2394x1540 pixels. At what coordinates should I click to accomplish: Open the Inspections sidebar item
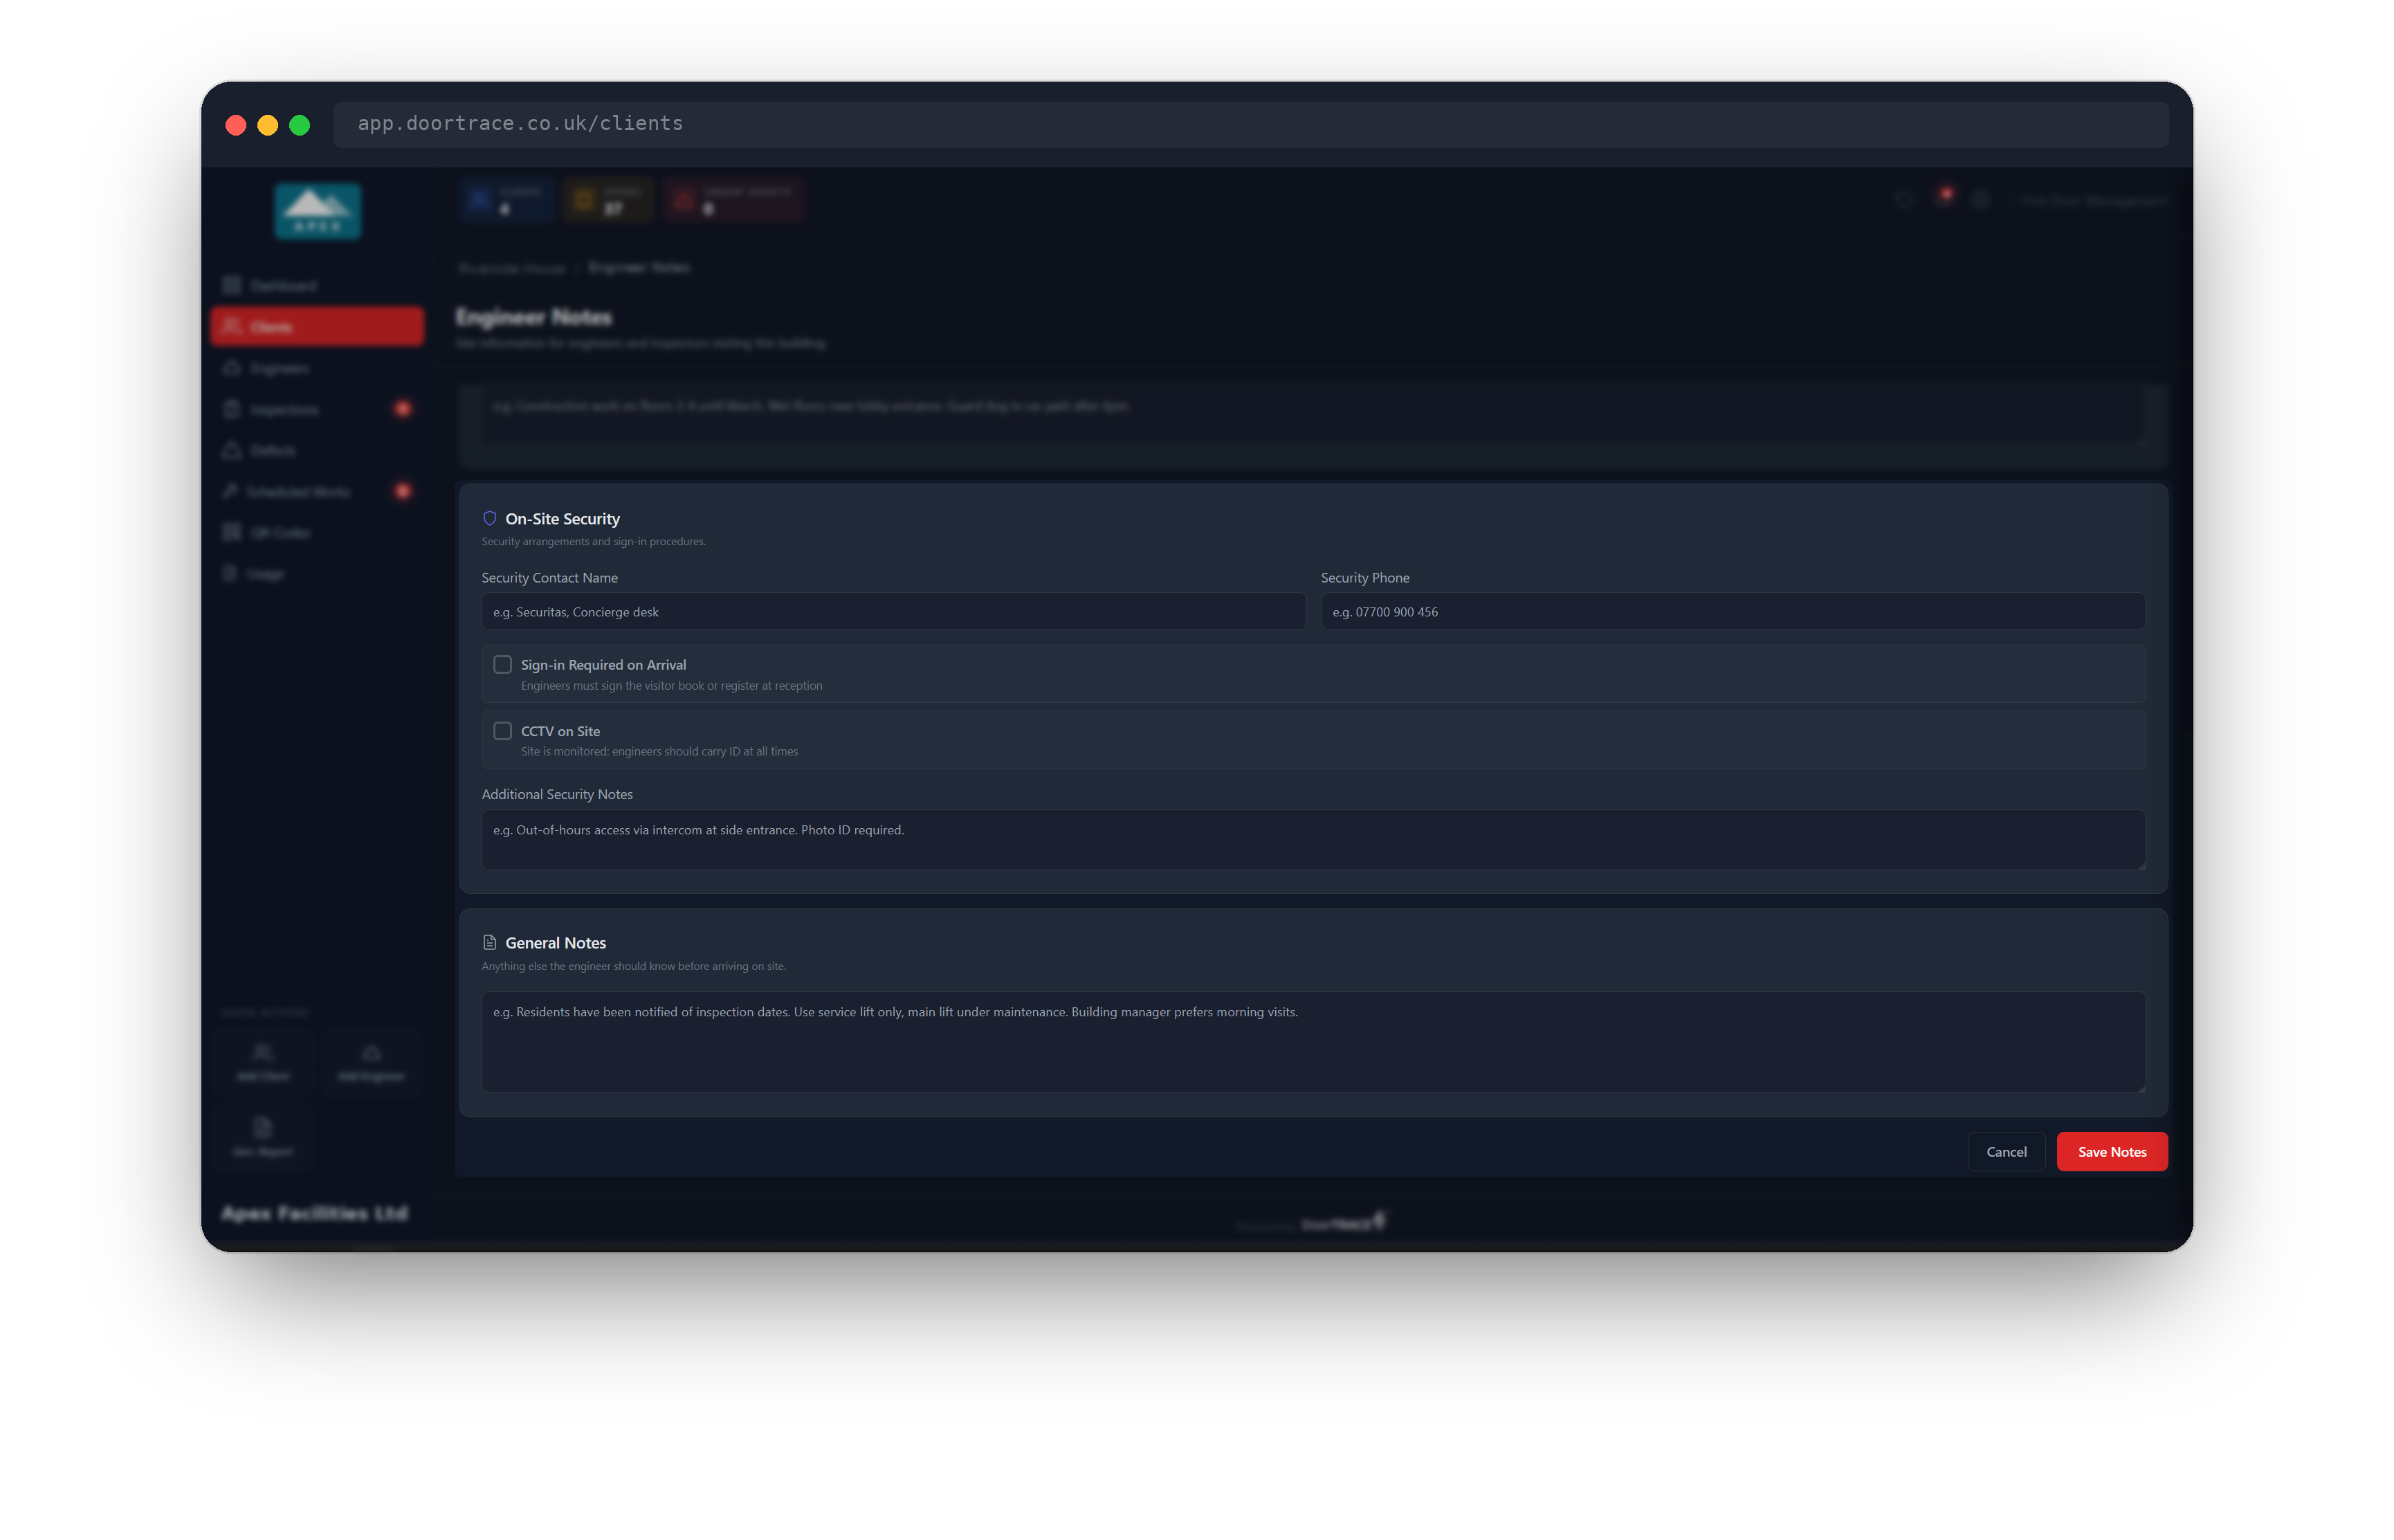coord(317,409)
